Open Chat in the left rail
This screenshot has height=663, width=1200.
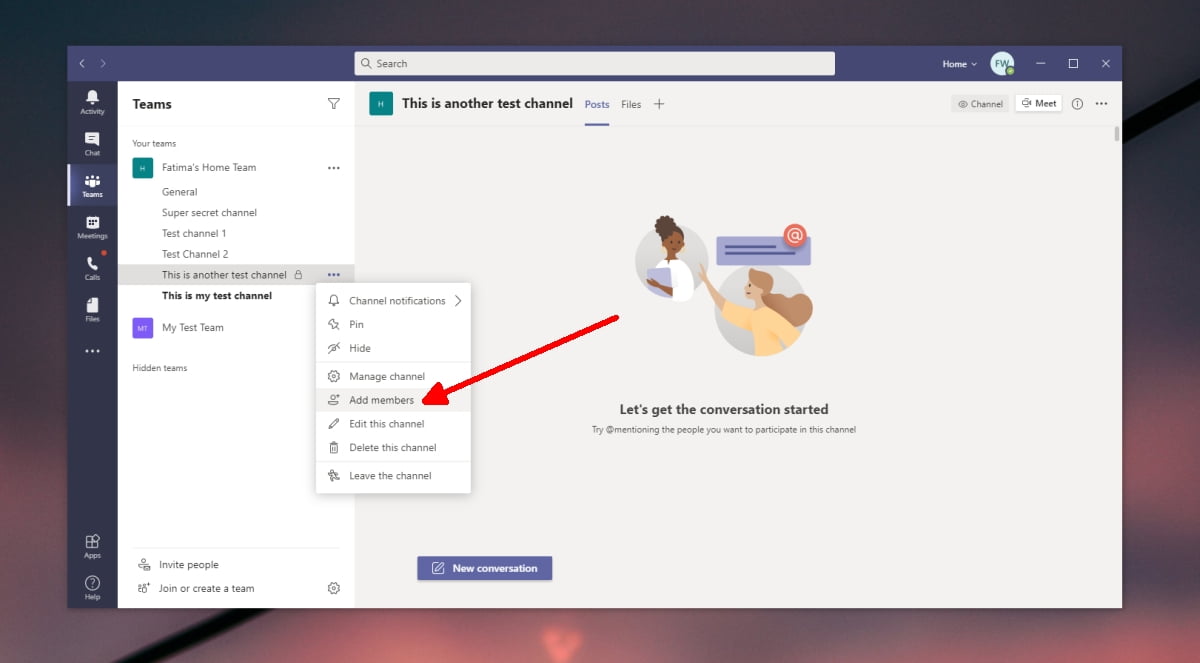pyautogui.click(x=92, y=144)
